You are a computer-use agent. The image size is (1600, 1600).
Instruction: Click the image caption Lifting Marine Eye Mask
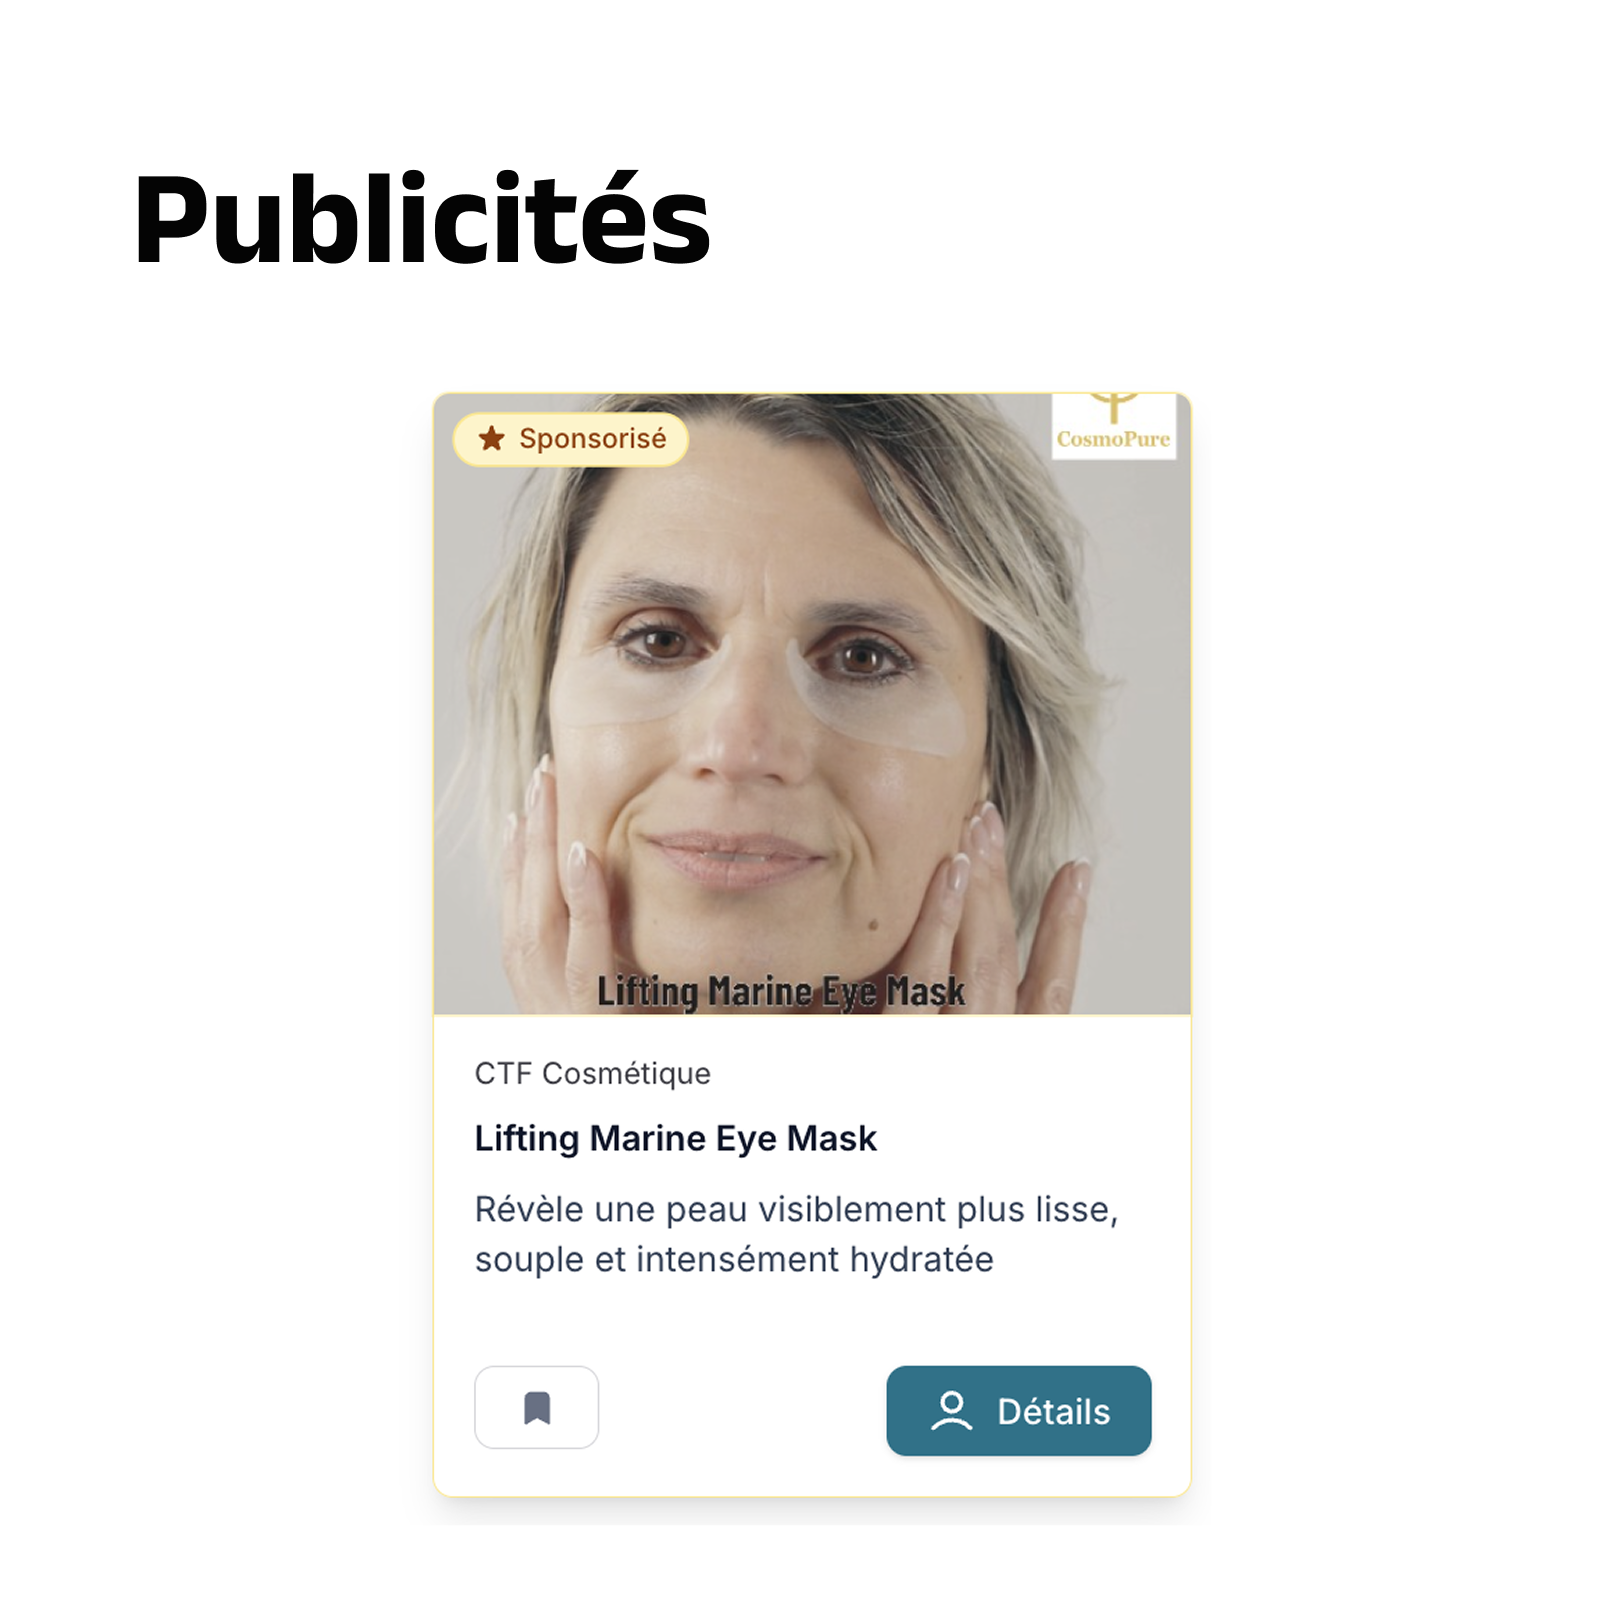[x=781, y=991]
